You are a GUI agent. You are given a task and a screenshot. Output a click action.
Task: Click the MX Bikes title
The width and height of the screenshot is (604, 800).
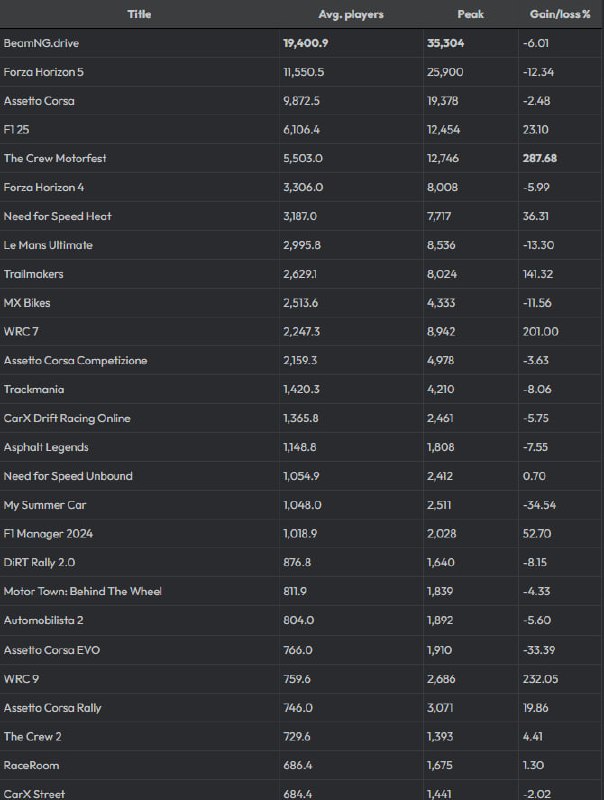[27, 303]
